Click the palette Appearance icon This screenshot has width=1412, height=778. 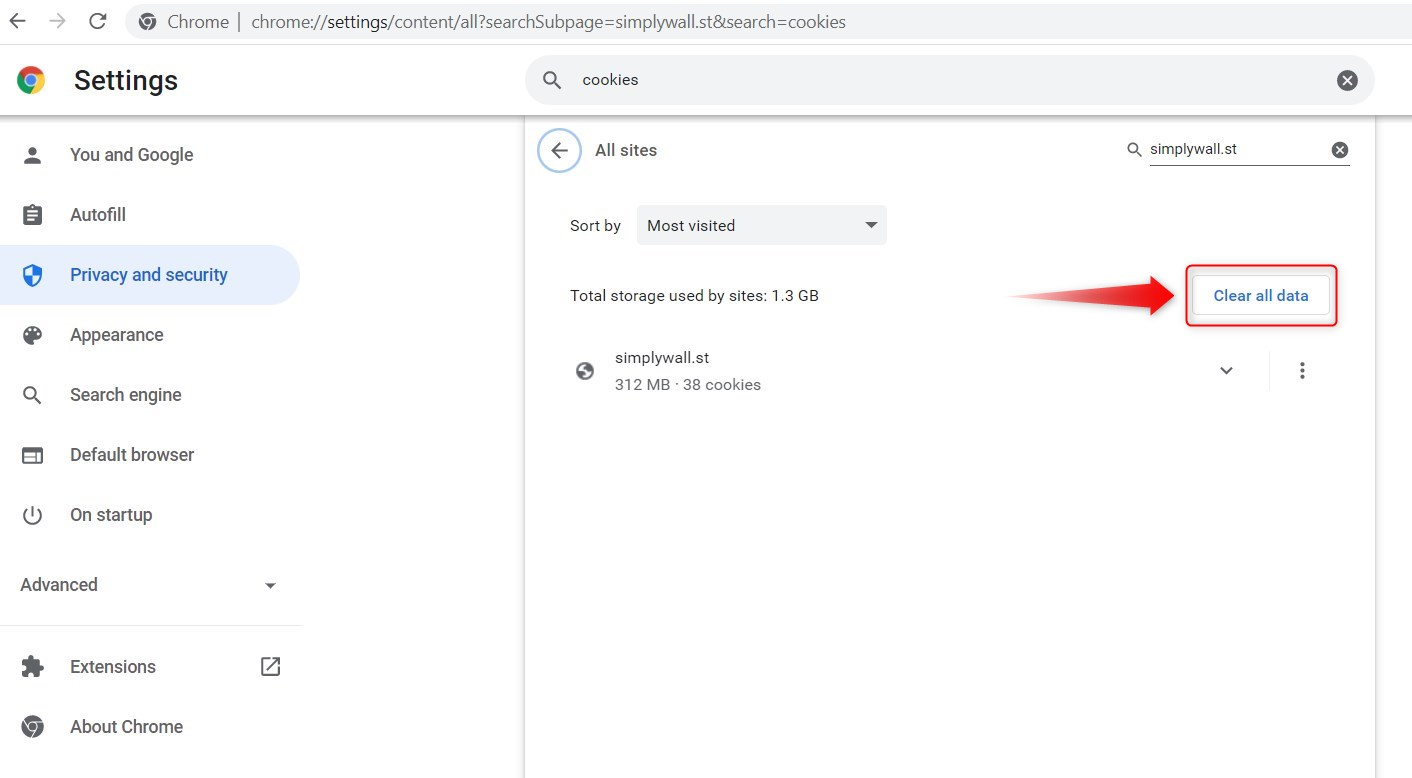coord(33,335)
